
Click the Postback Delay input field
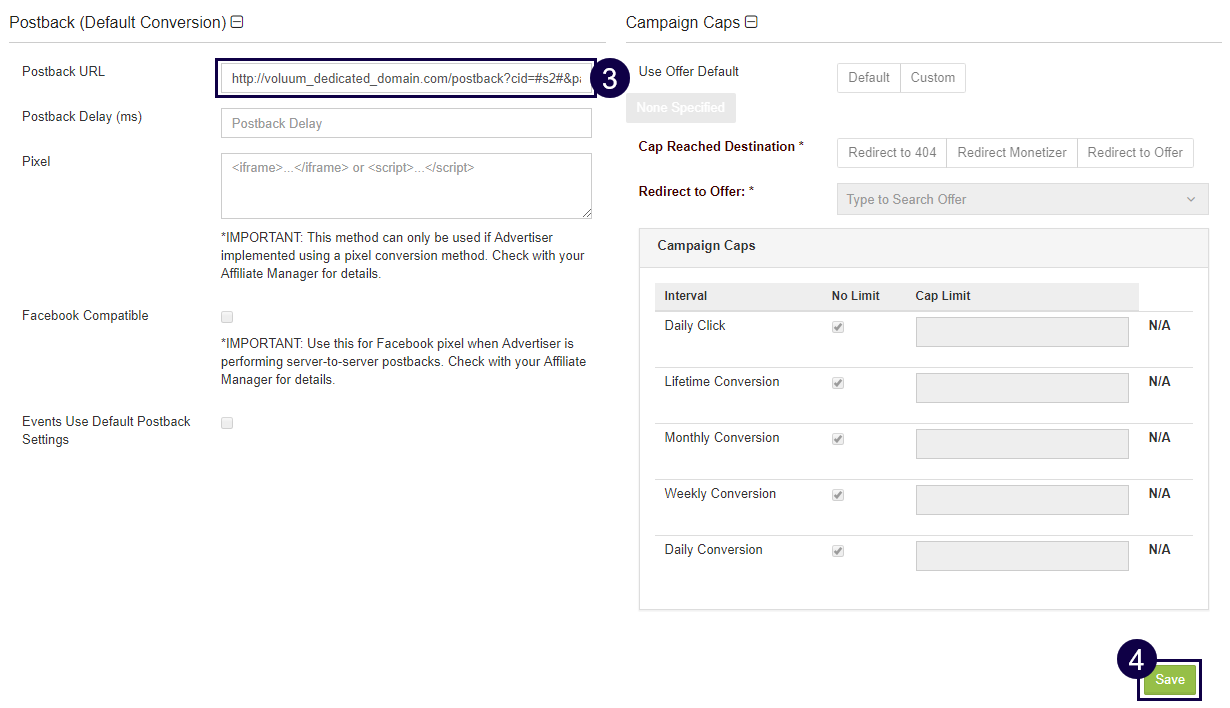click(x=405, y=123)
